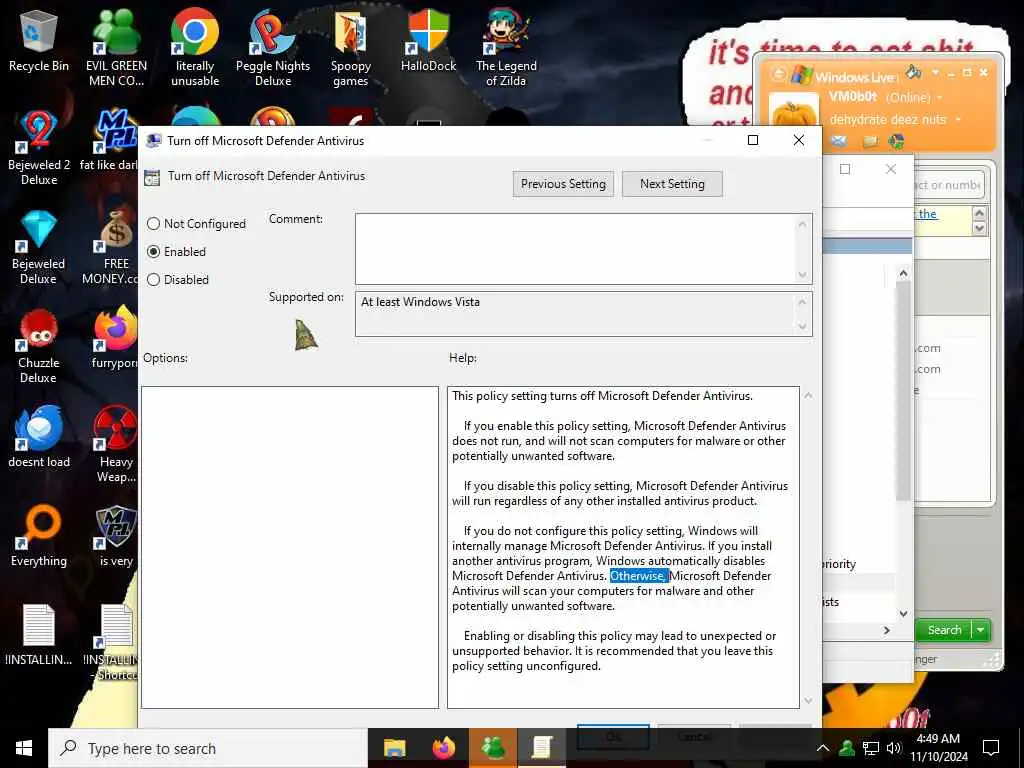
Task: Click the Windows Start button
Action: tap(24, 748)
